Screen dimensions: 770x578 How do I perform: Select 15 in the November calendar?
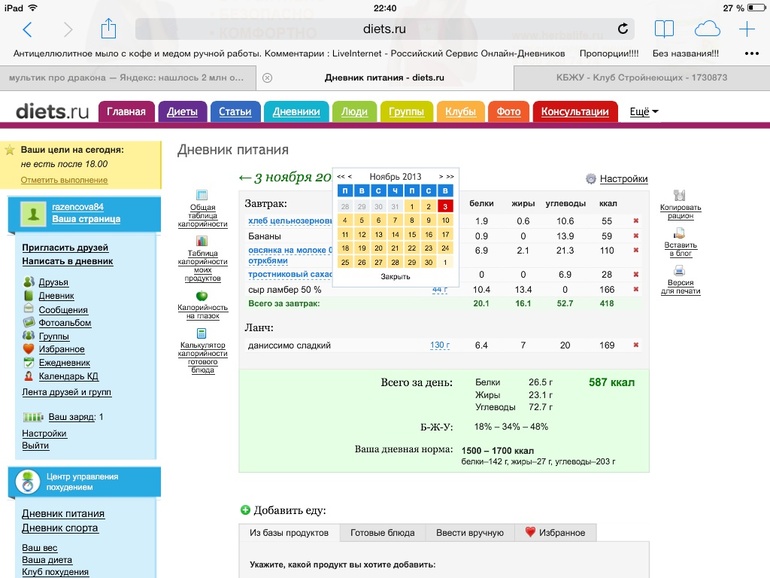pyautogui.click(x=412, y=234)
